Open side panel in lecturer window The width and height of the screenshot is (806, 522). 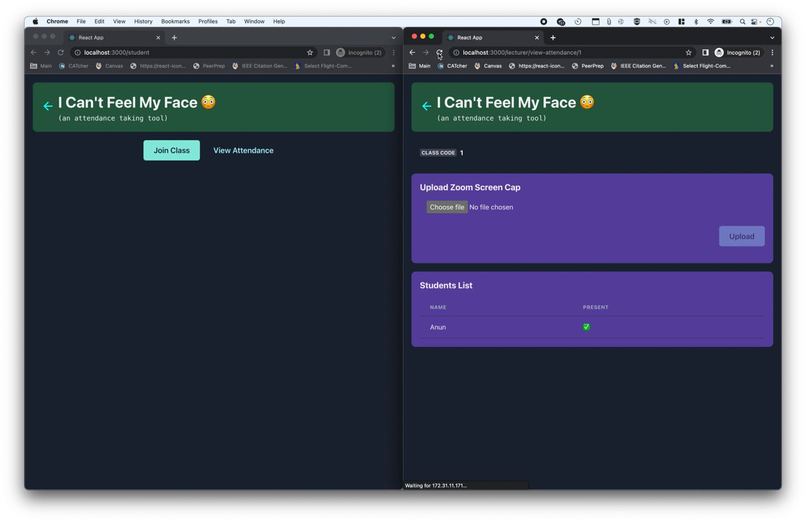pyautogui.click(x=705, y=52)
